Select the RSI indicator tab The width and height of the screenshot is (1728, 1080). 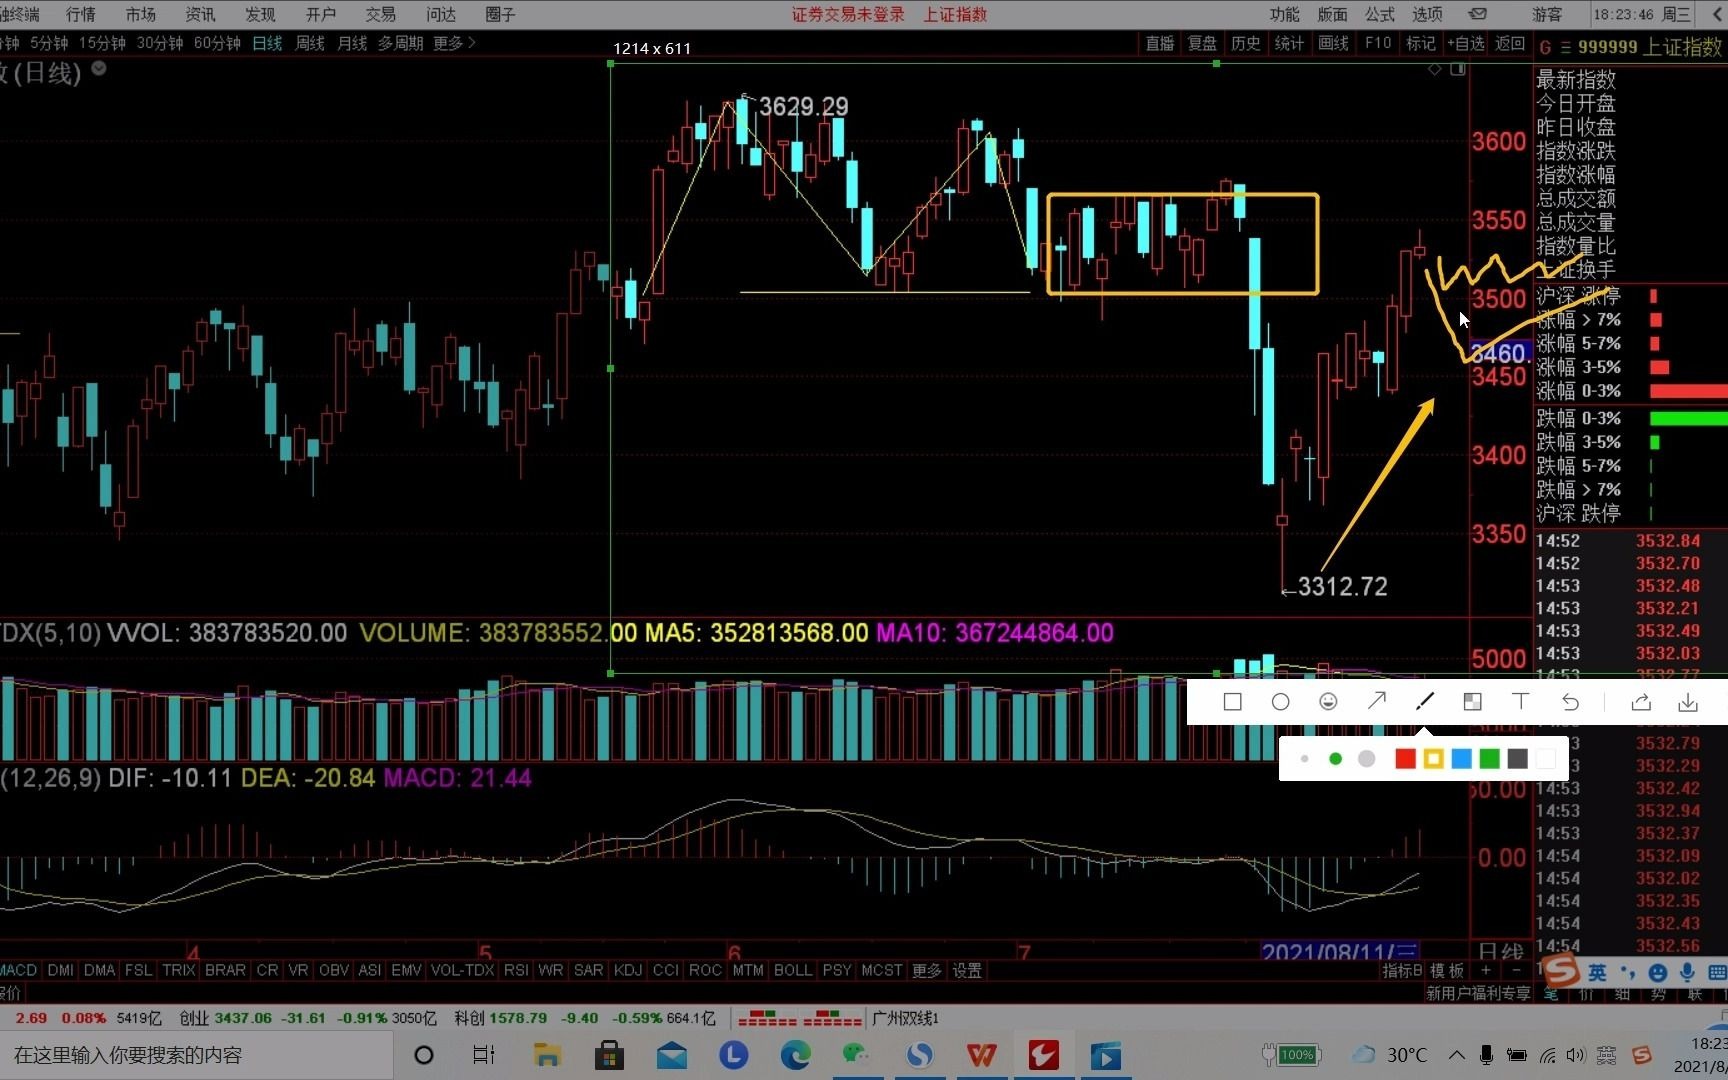[516, 970]
